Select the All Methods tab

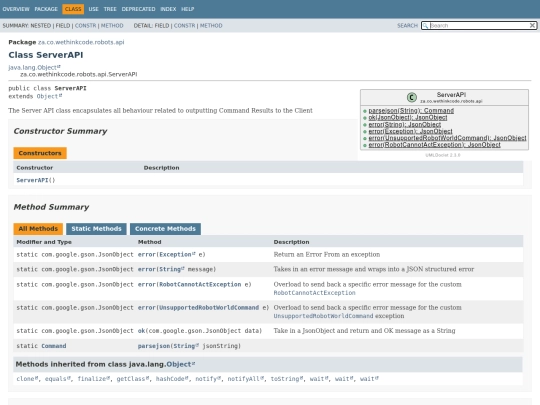pyautogui.click(x=38, y=229)
